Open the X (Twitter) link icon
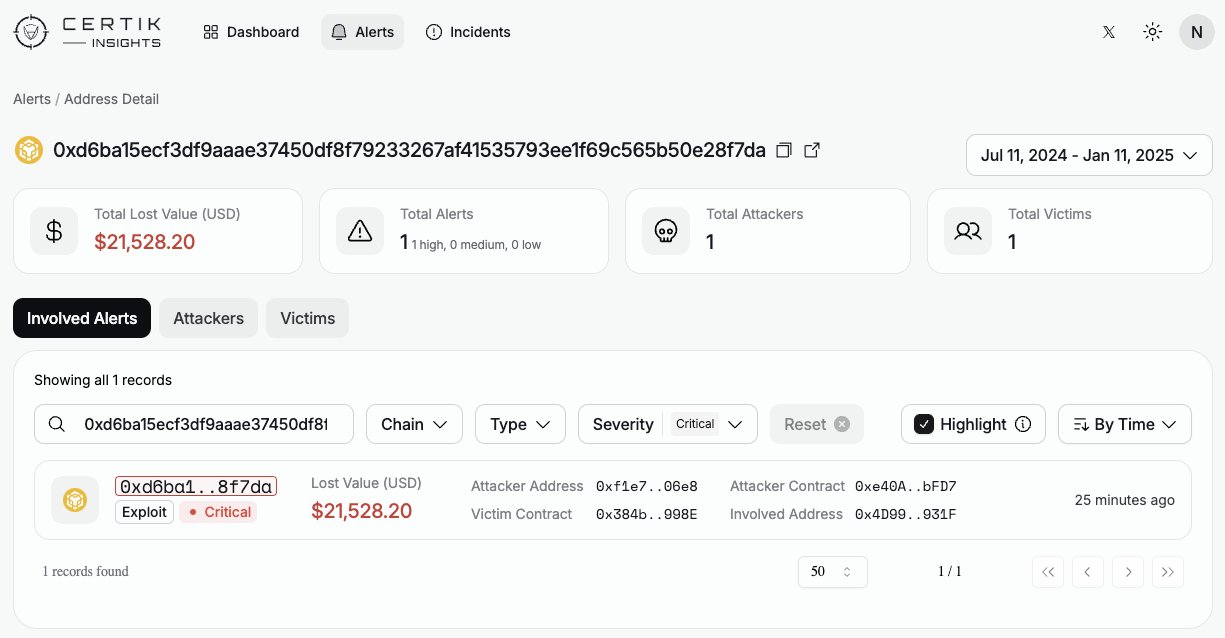The width and height of the screenshot is (1225, 638). (1108, 32)
